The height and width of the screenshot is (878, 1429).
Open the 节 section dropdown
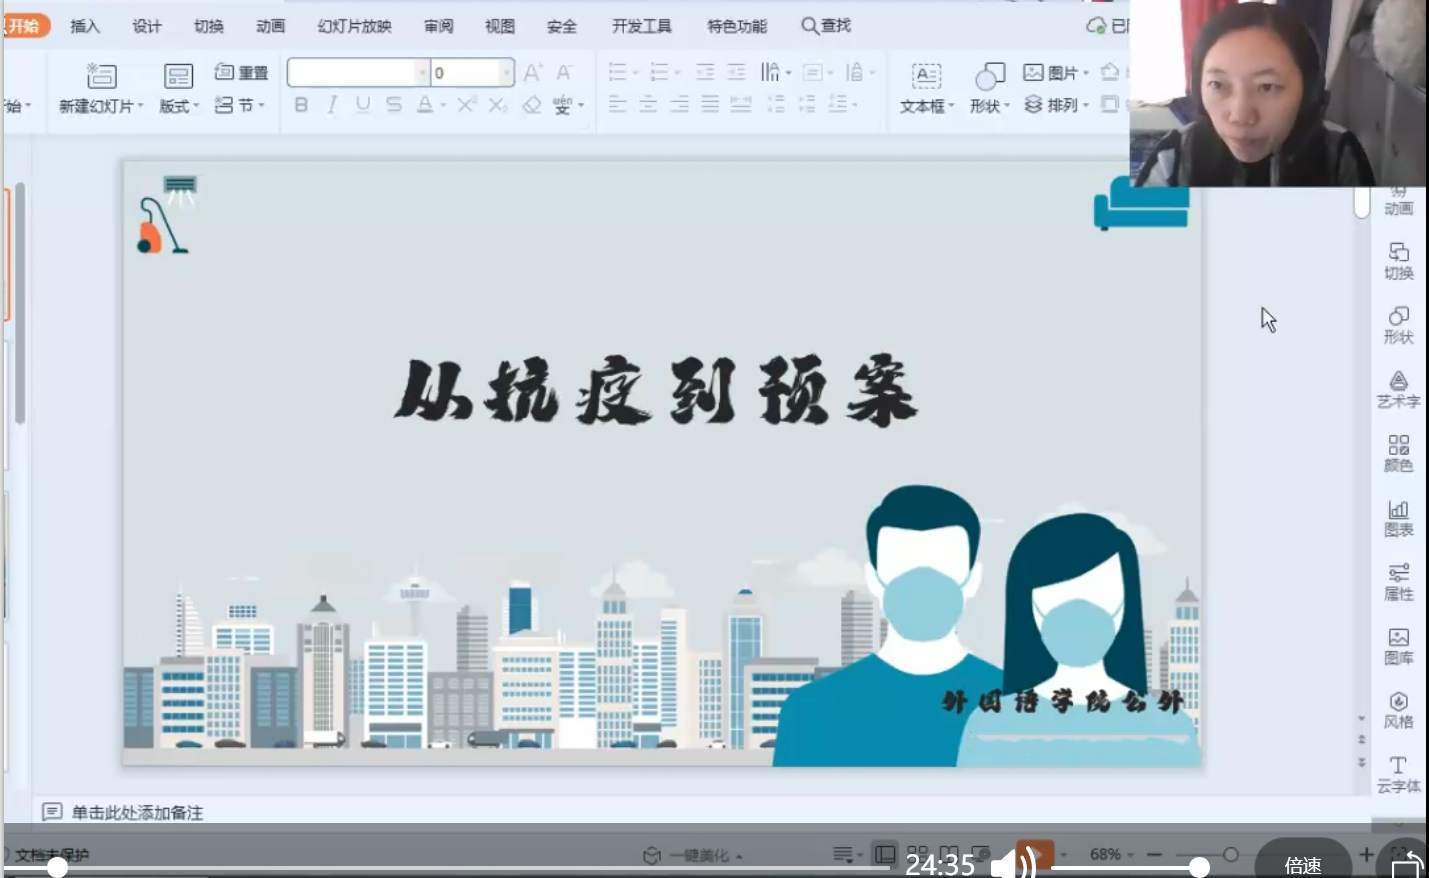(240, 105)
